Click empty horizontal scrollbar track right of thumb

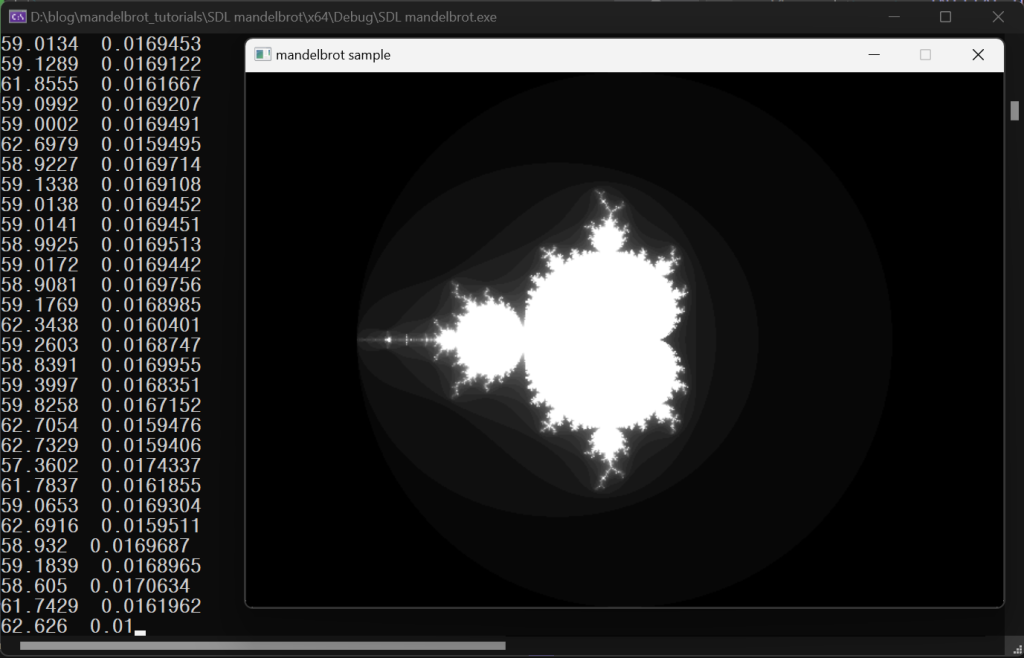point(750,646)
